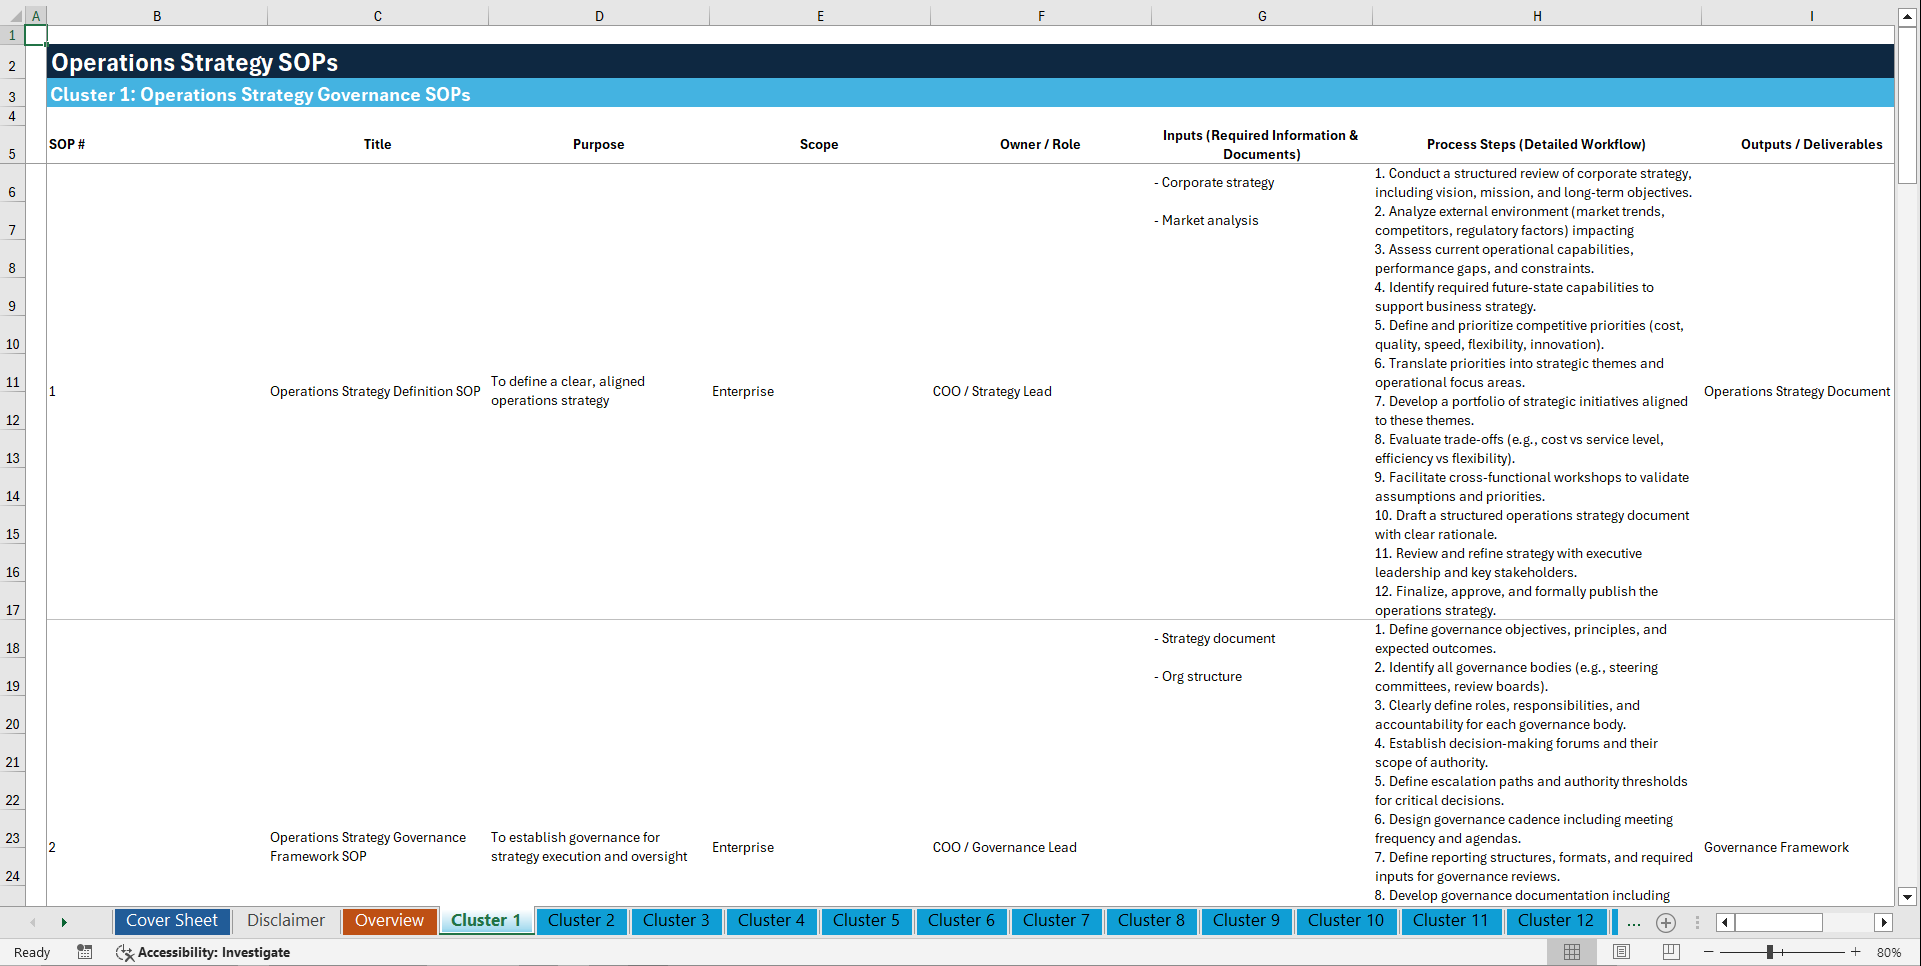Switch to Page Break Preview view
Image resolution: width=1921 pixels, height=966 pixels.
(1671, 952)
